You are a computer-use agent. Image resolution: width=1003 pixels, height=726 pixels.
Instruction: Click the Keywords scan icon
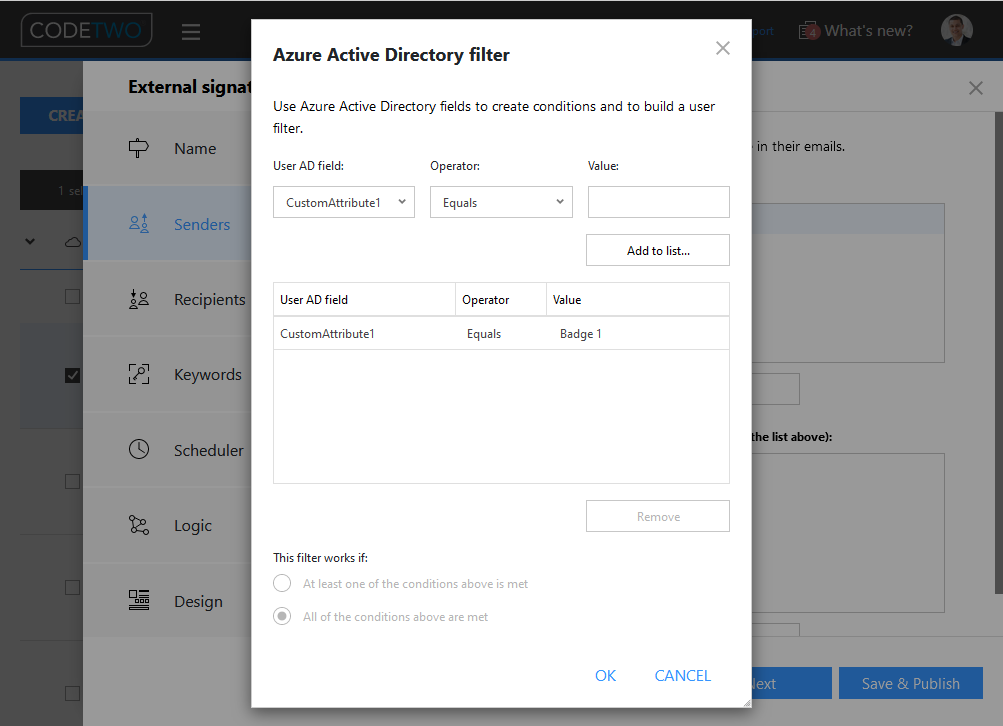click(x=139, y=375)
